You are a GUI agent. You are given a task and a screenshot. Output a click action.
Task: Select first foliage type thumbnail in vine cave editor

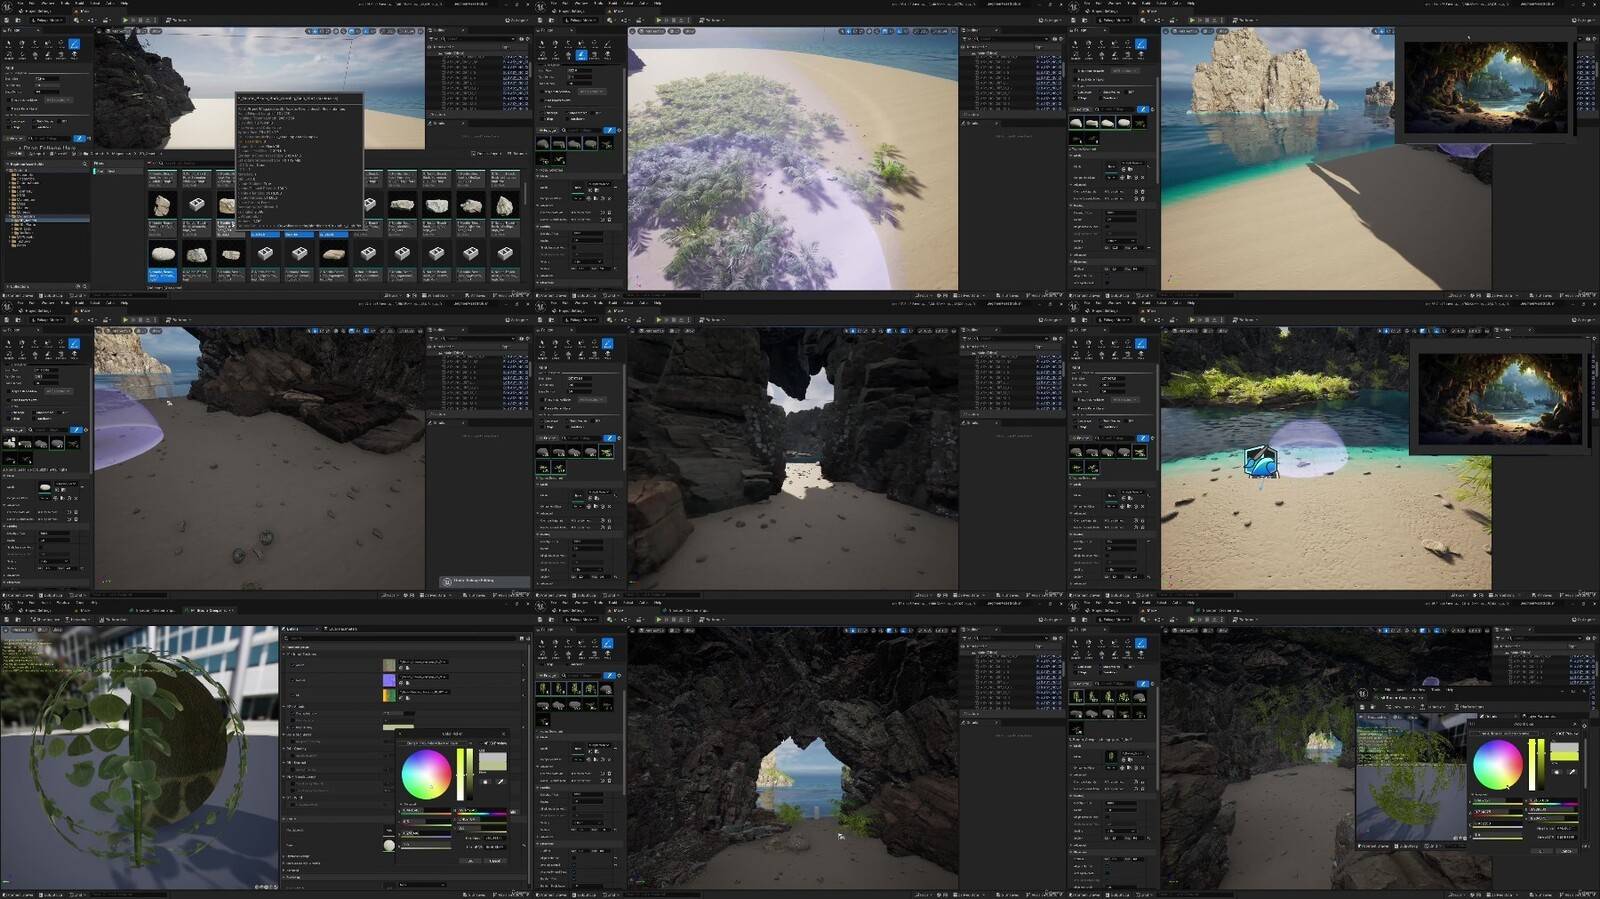(1077, 697)
